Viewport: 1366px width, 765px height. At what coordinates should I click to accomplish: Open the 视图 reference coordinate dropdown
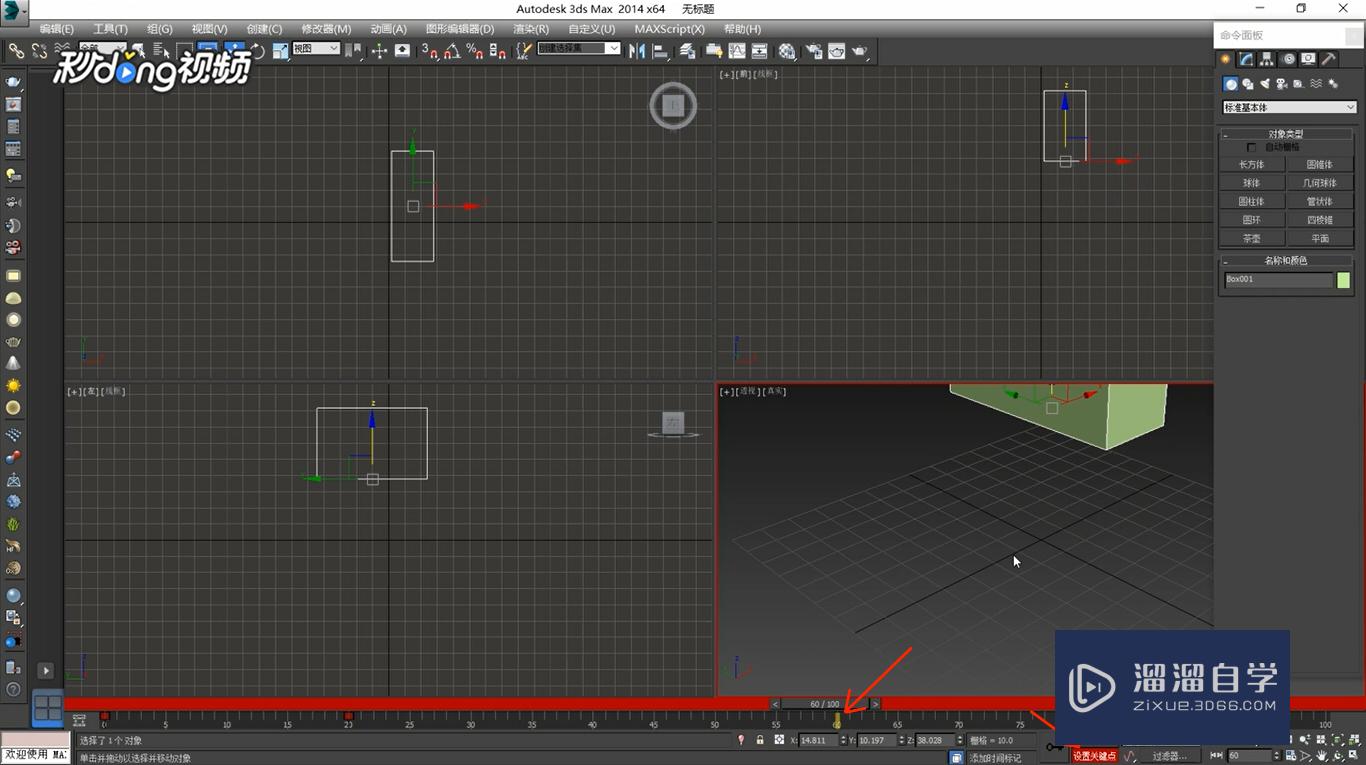click(316, 48)
